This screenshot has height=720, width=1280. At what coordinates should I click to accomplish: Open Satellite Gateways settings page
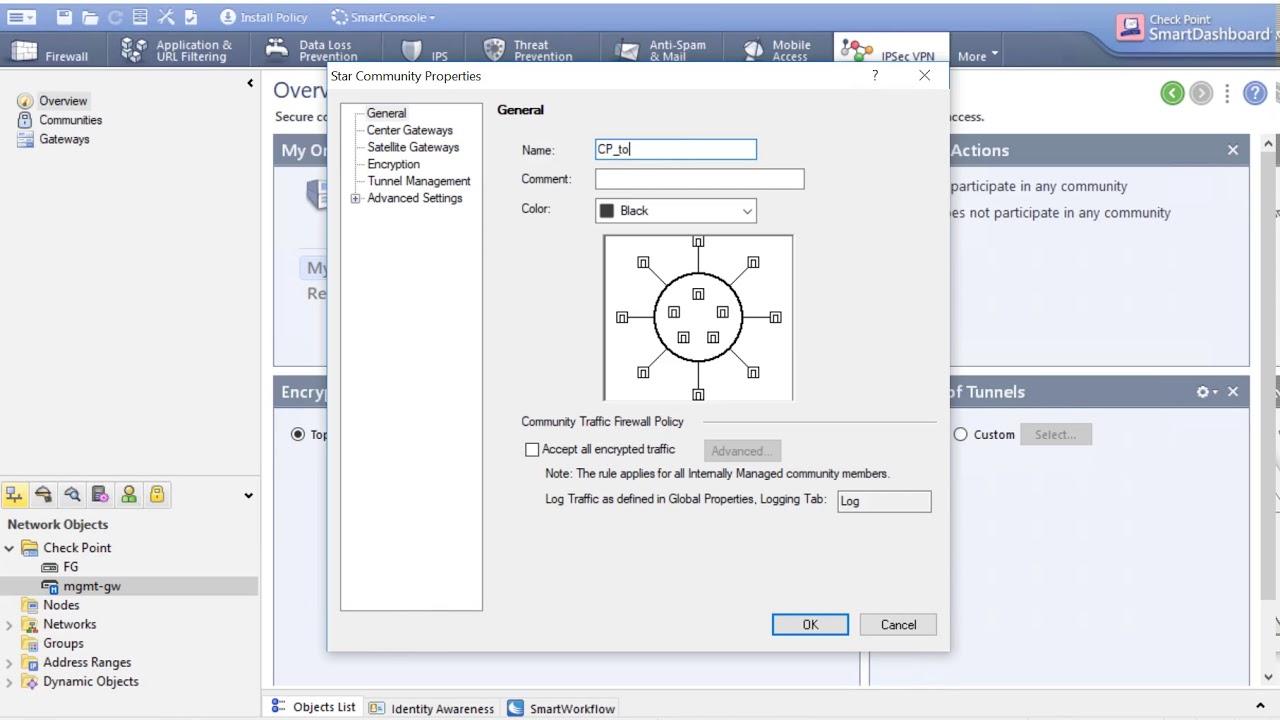pos(413,147)
